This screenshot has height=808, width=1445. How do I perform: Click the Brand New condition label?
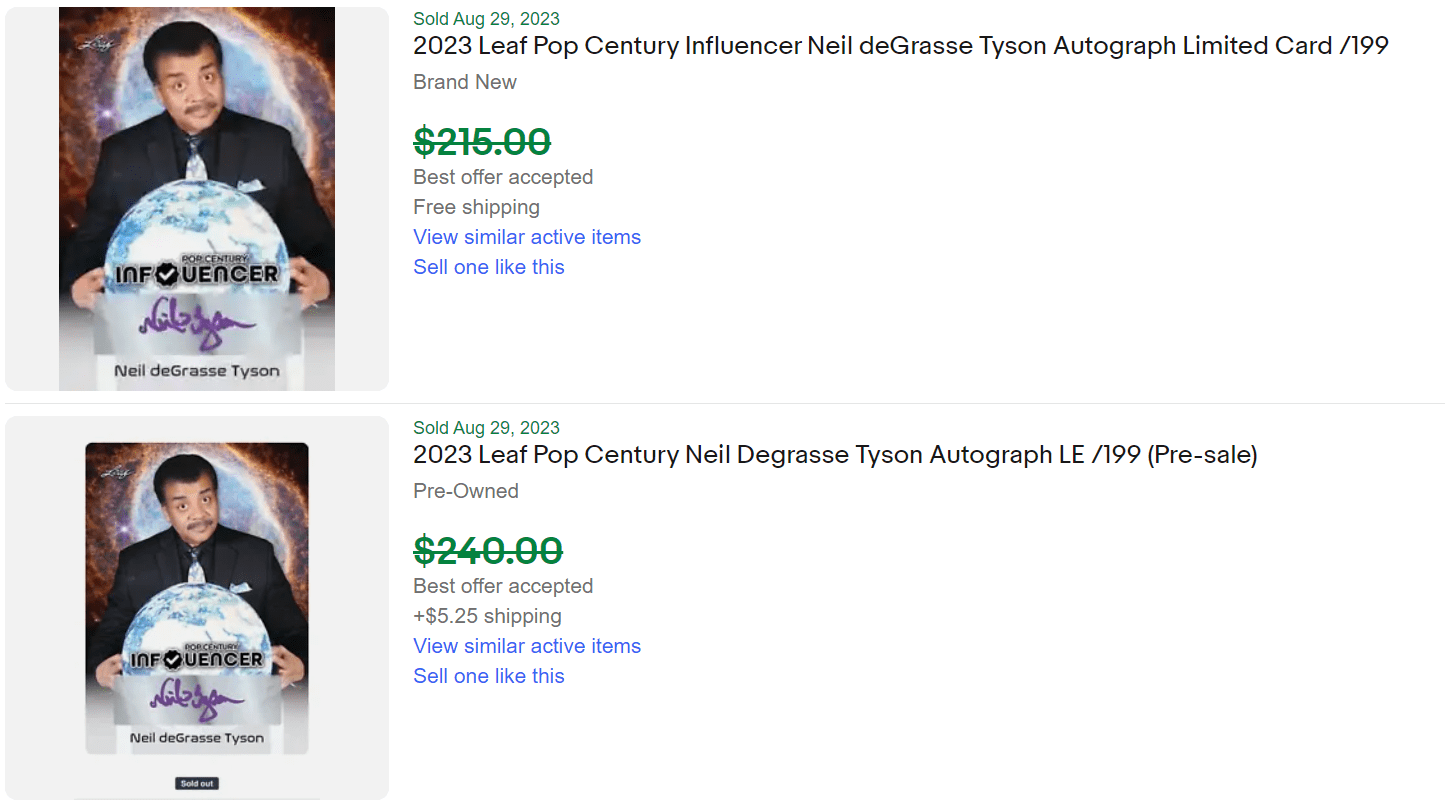click(x=465, y=82)
